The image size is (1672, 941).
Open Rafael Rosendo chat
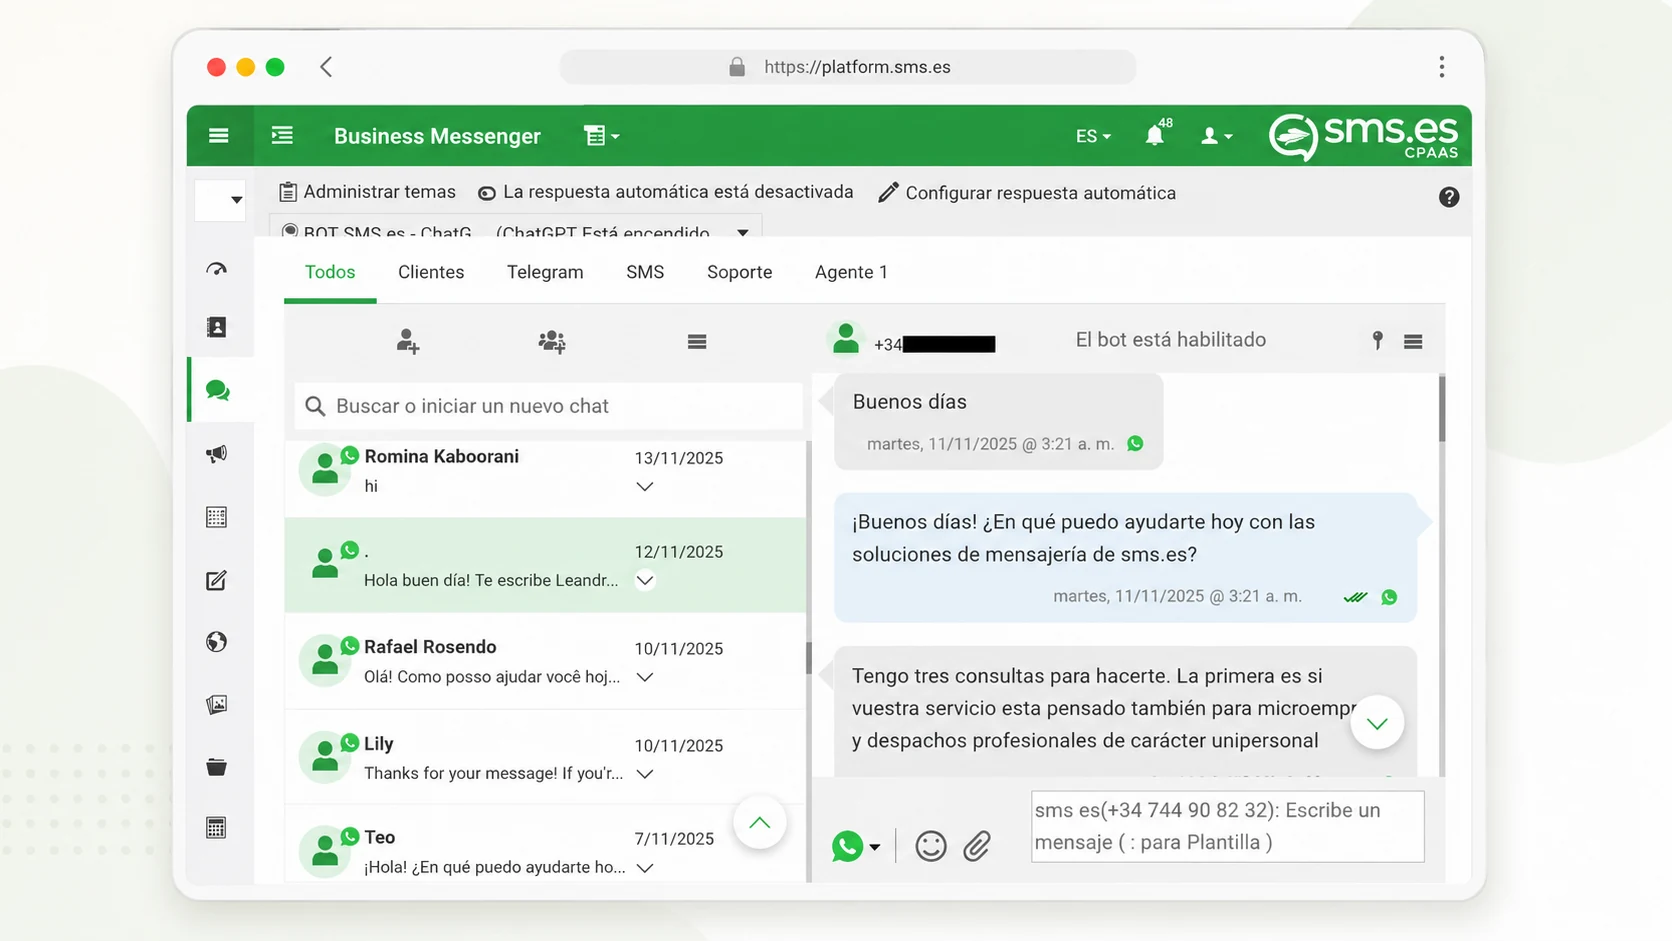coord(545,662)
